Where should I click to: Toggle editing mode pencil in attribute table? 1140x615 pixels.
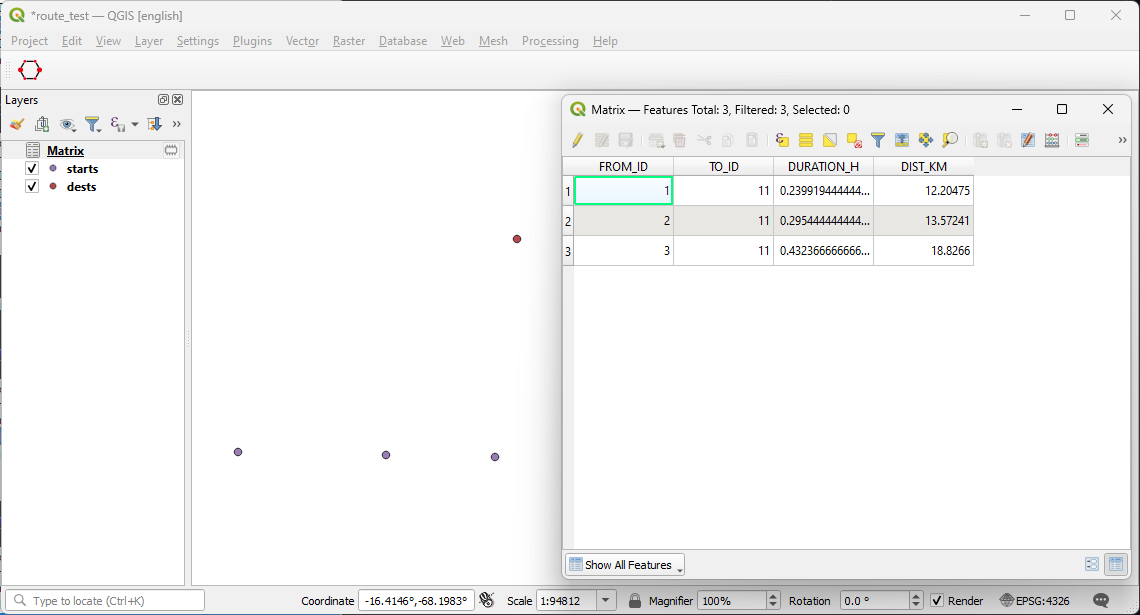click(x=577, y=140)
